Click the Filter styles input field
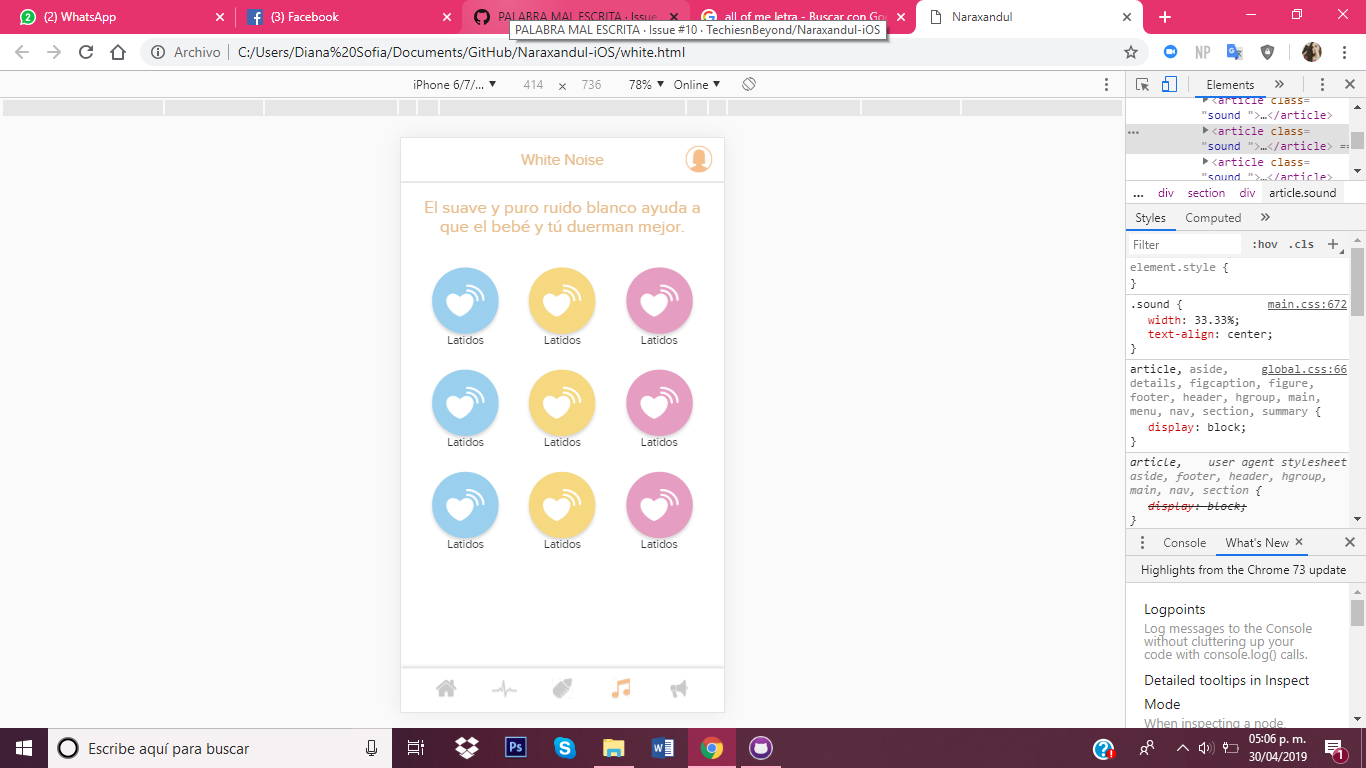 1185,244
